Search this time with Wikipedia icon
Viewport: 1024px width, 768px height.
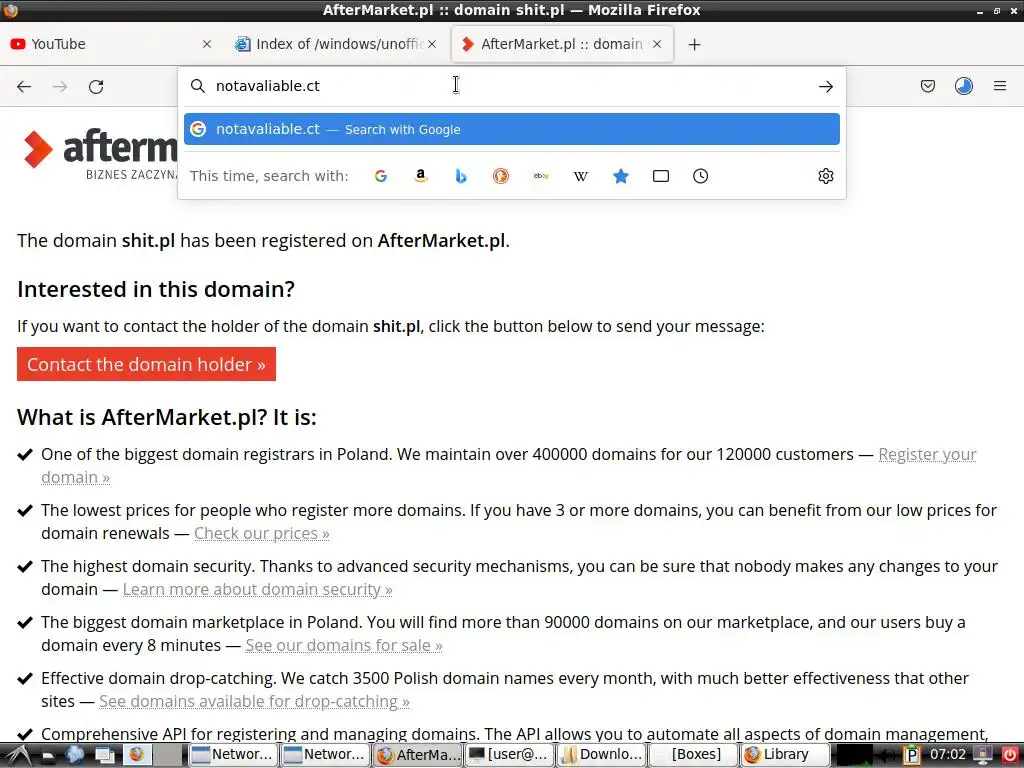(581, 176)
